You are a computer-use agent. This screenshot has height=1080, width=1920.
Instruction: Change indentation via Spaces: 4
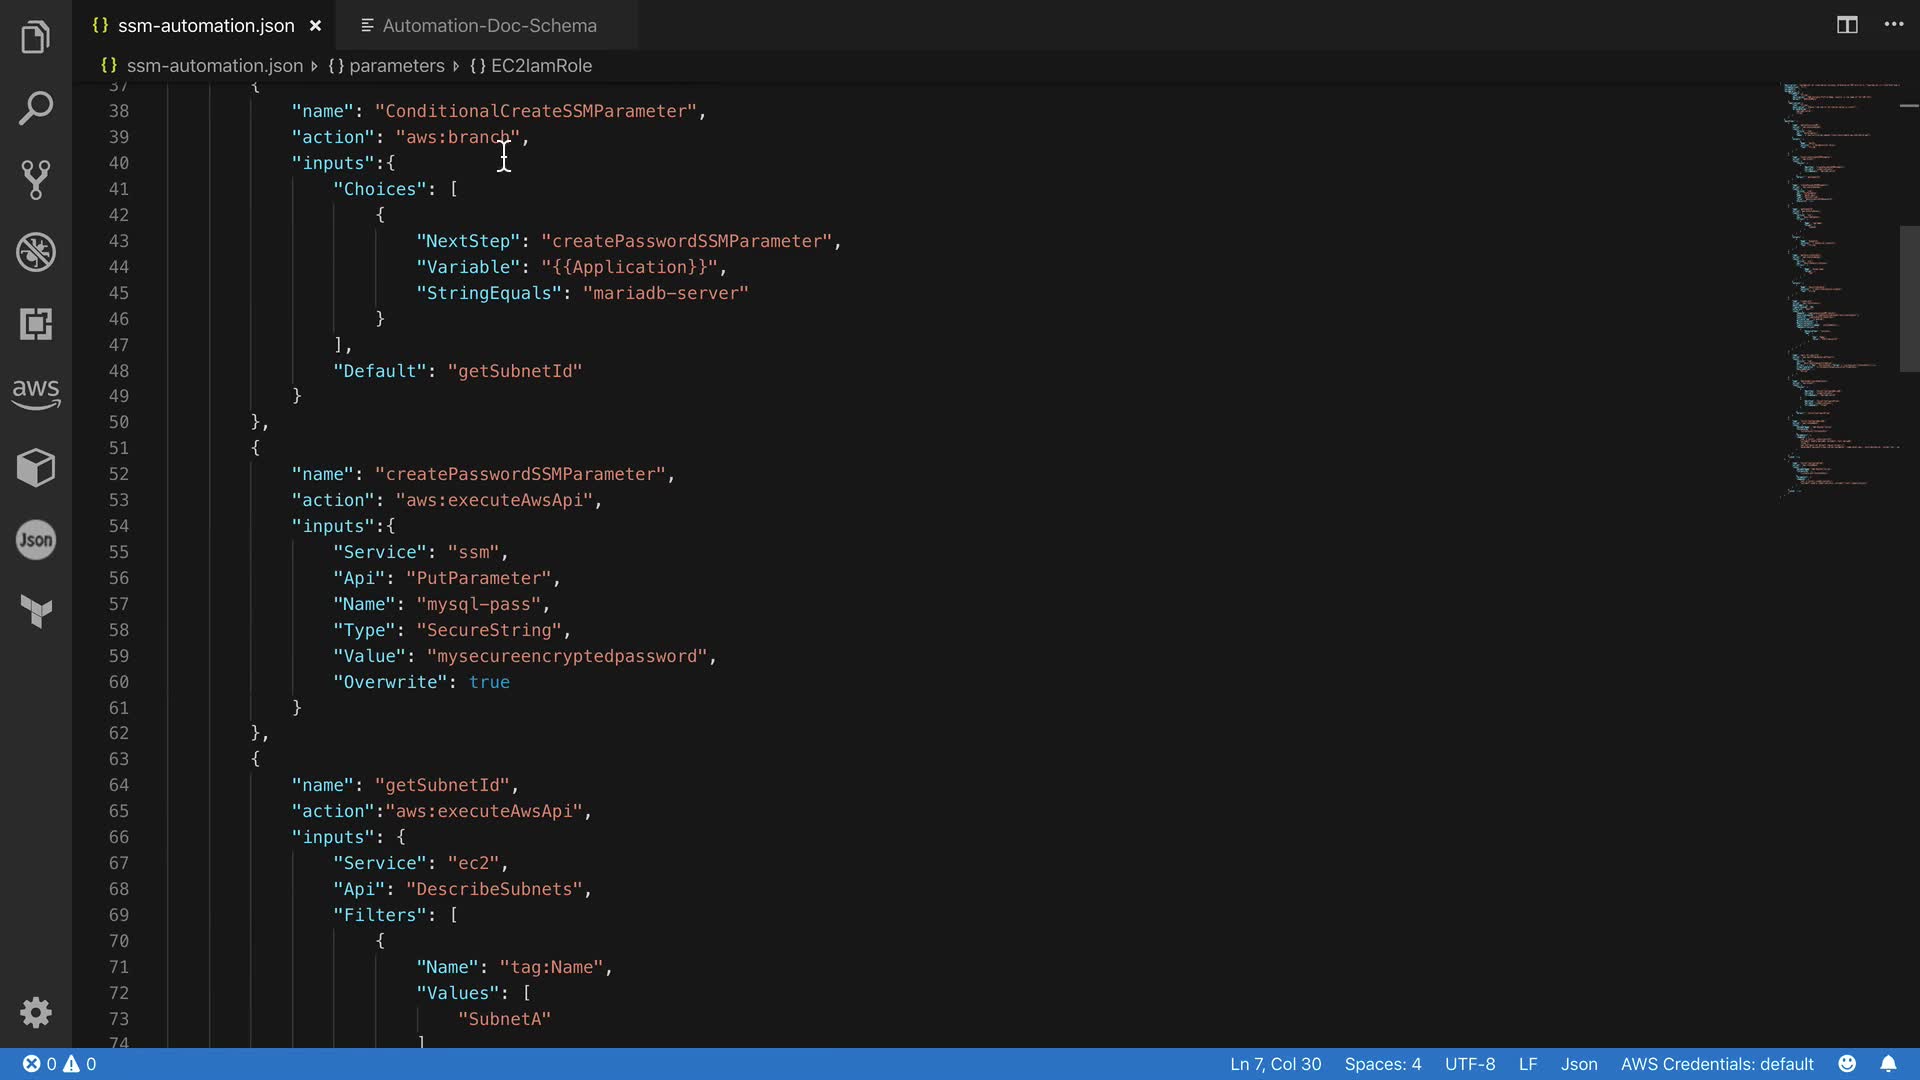(x=1382, y=1064)
